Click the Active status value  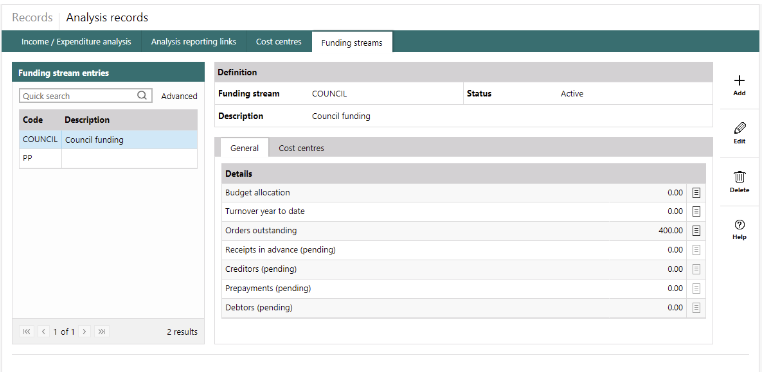click(x=572, y=94)
